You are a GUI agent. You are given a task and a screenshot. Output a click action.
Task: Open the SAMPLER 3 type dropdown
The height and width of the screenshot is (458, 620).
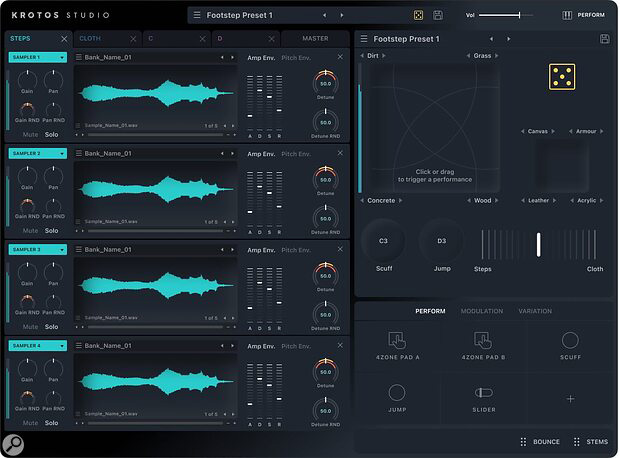(38, 249)
